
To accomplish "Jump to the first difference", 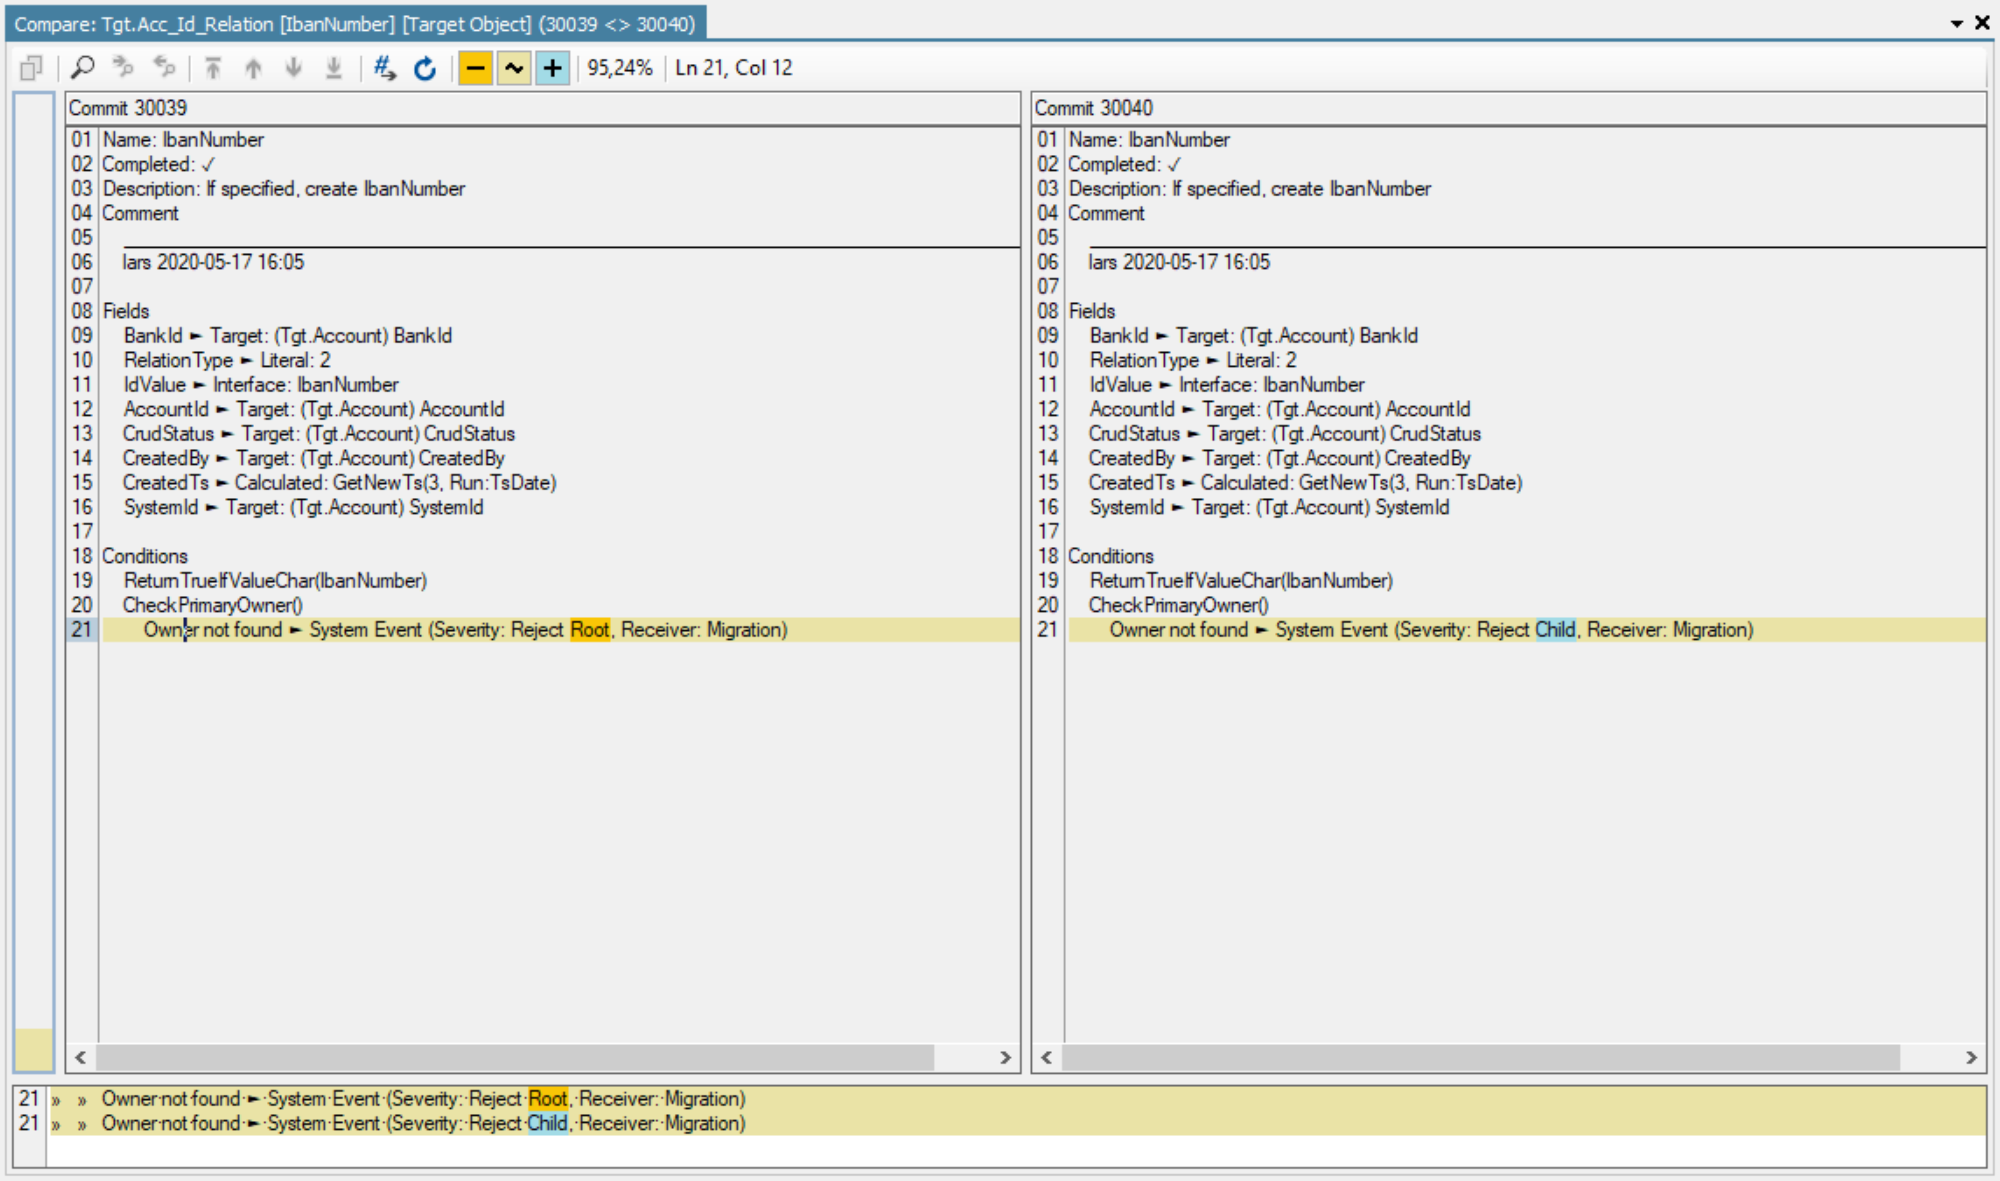I will (212, 68).
